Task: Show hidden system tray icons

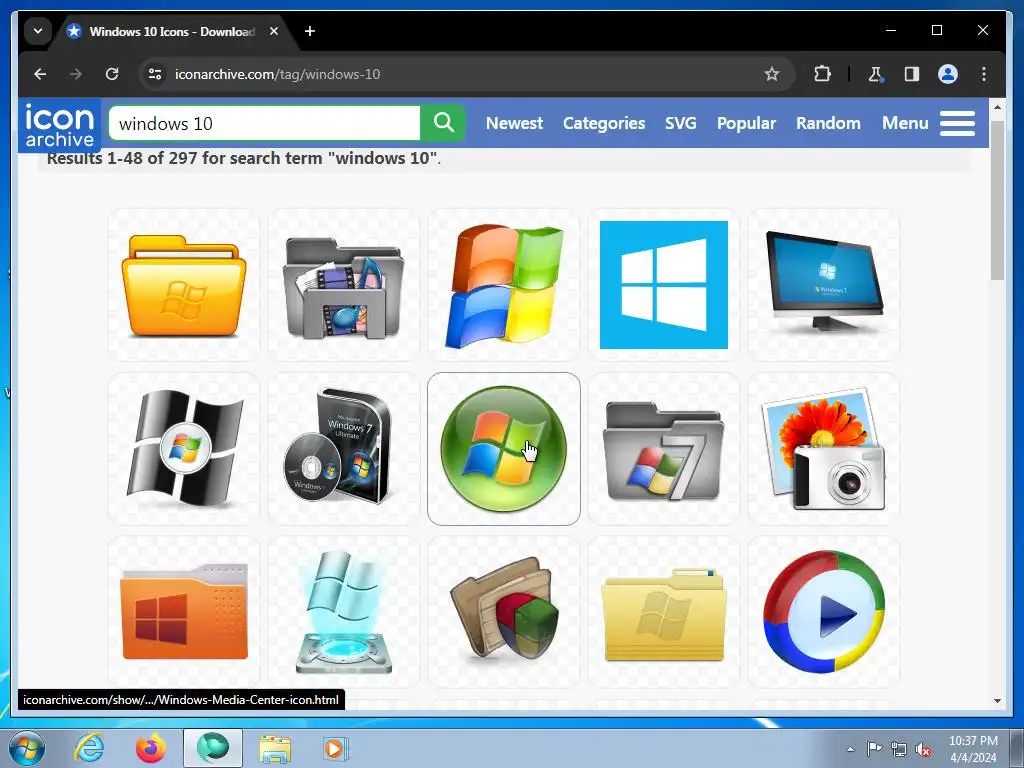Action: pos(850,749)
